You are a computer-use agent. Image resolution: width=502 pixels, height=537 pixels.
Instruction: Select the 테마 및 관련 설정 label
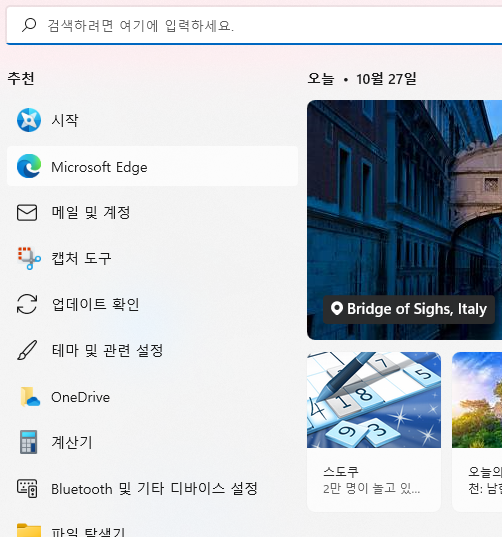107,350
